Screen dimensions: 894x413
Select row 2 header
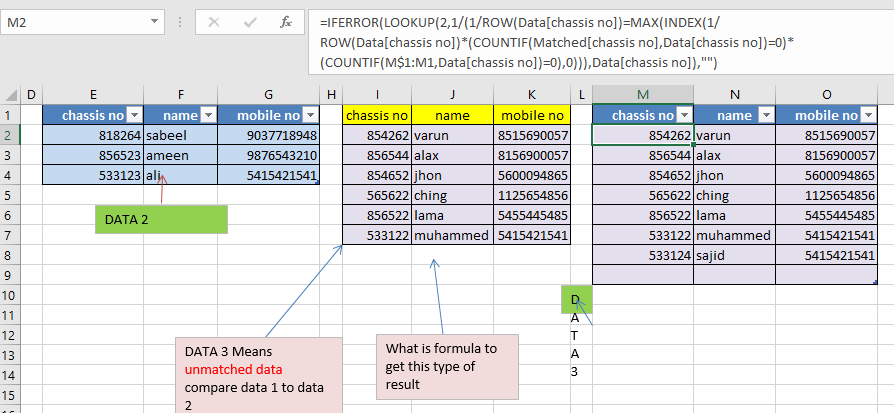pos(10,136)
